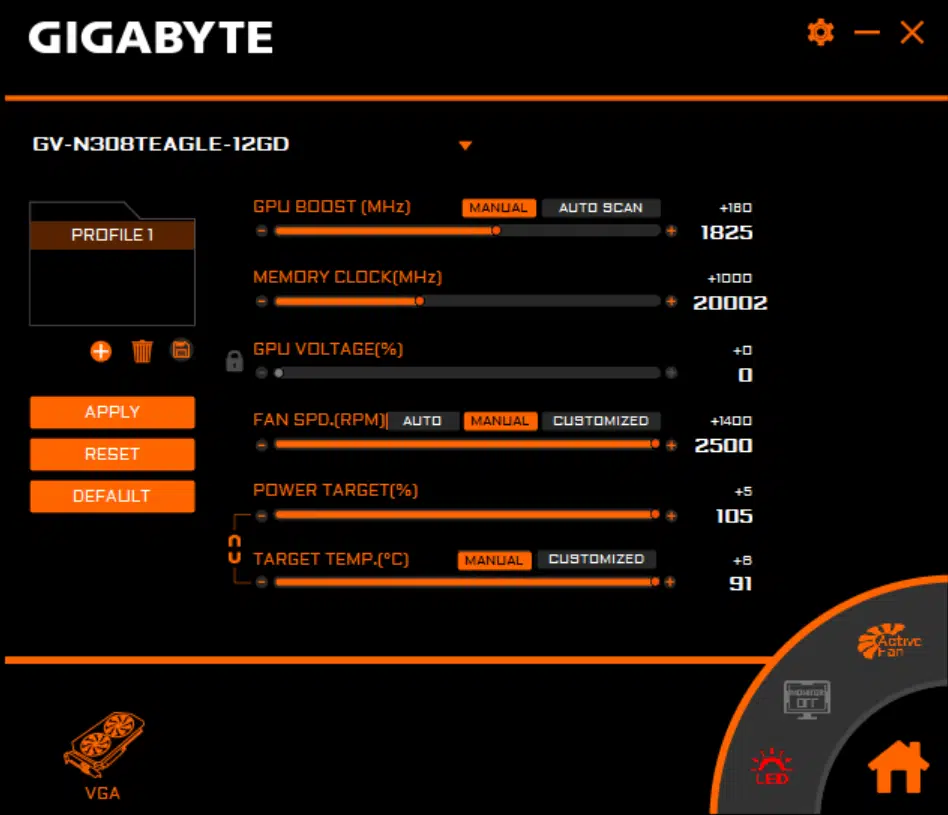Delete profile using trash icon
This screenshot has width=948, height=815.
[141, 351]
